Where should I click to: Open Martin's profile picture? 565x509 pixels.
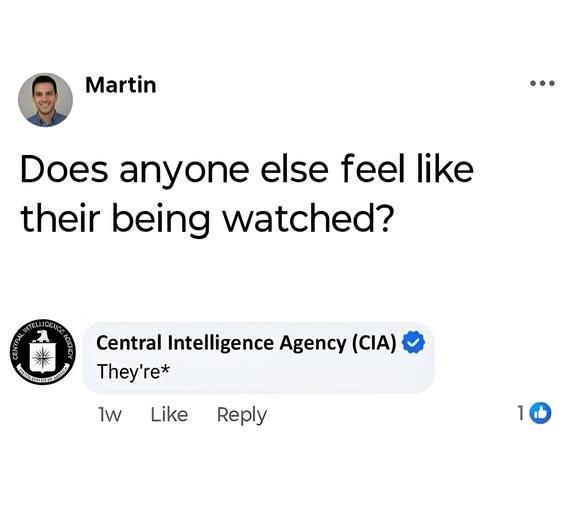(45, 100)
